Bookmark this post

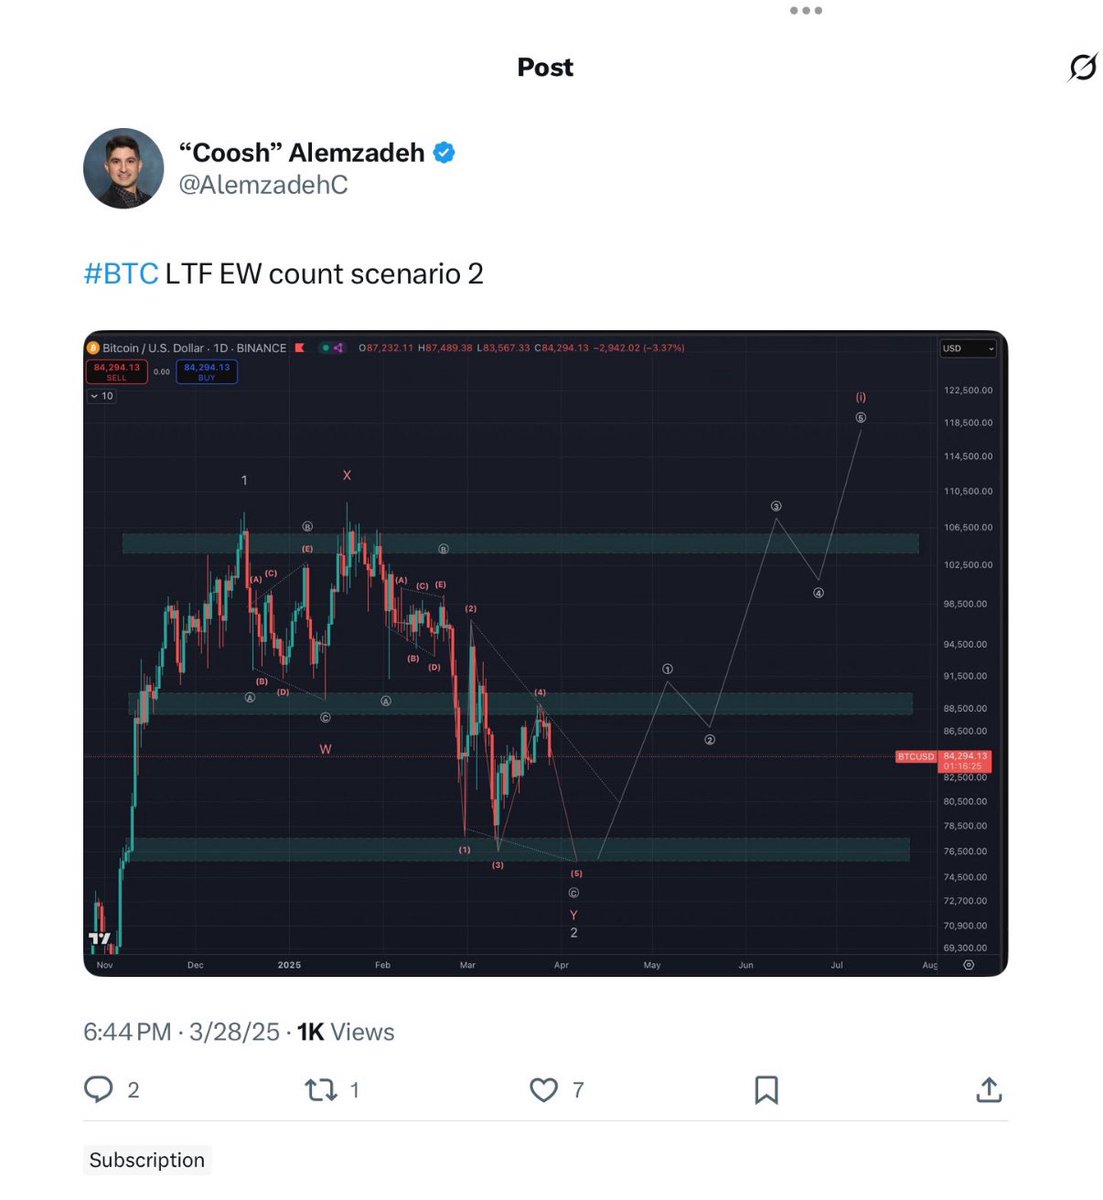click(766, 1089)
